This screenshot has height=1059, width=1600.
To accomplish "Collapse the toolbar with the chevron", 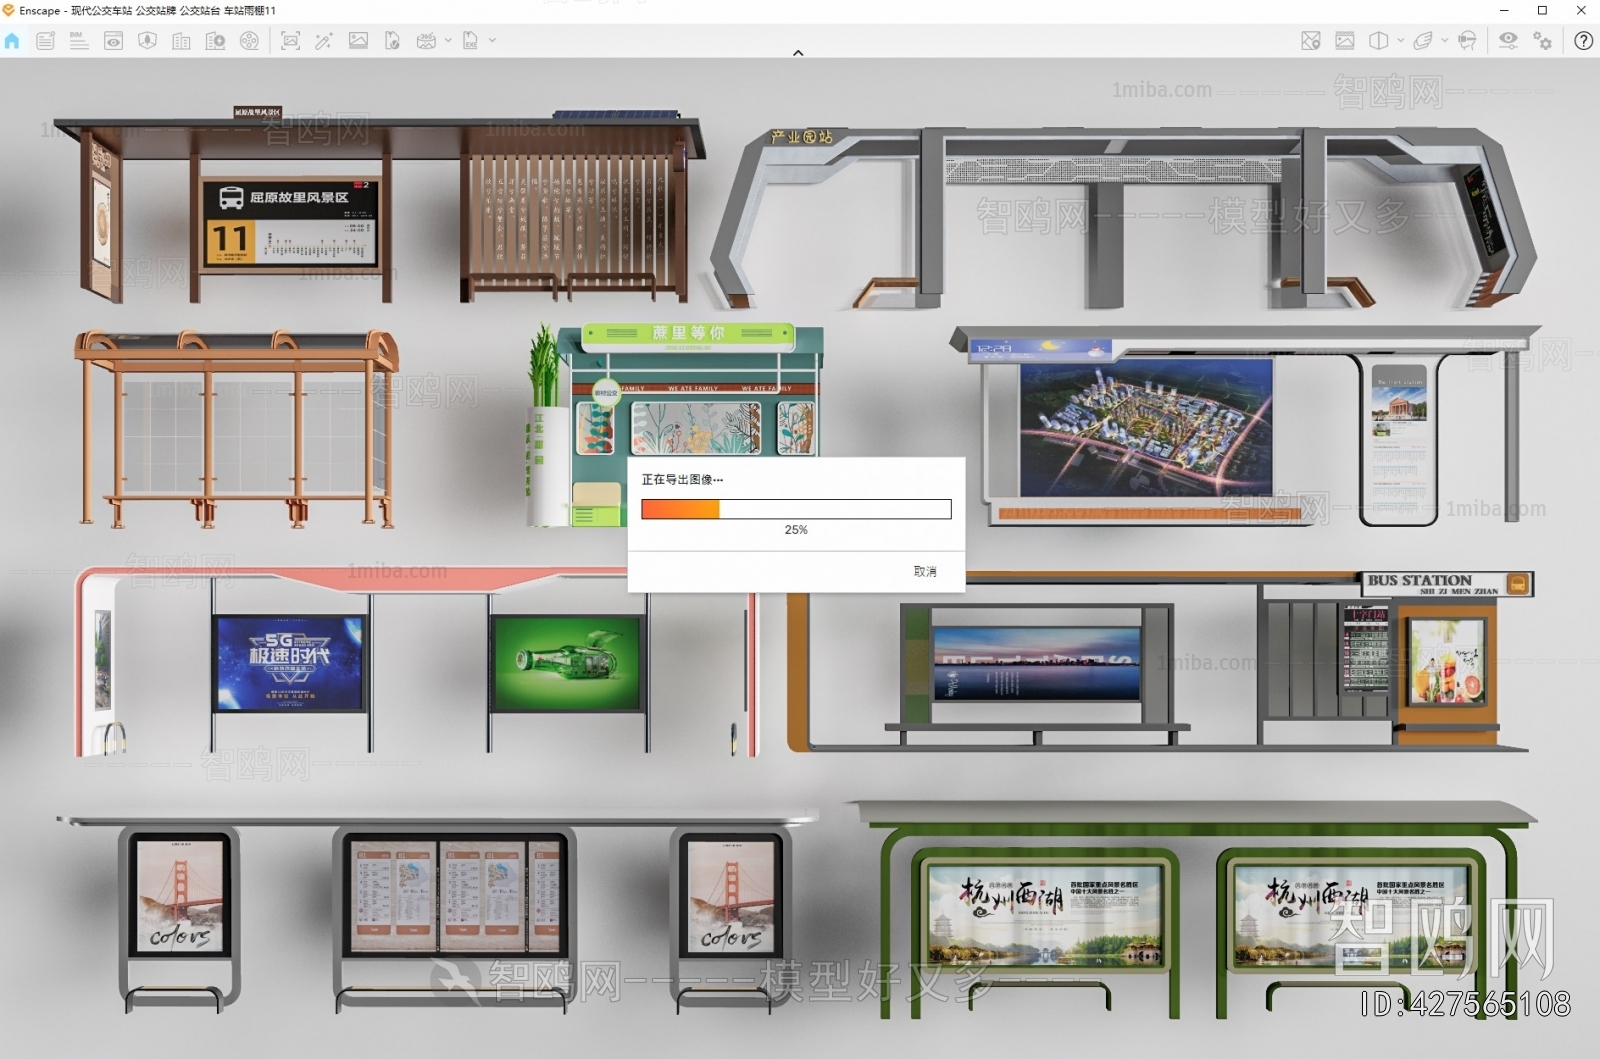I will click(x=798, y=53).
